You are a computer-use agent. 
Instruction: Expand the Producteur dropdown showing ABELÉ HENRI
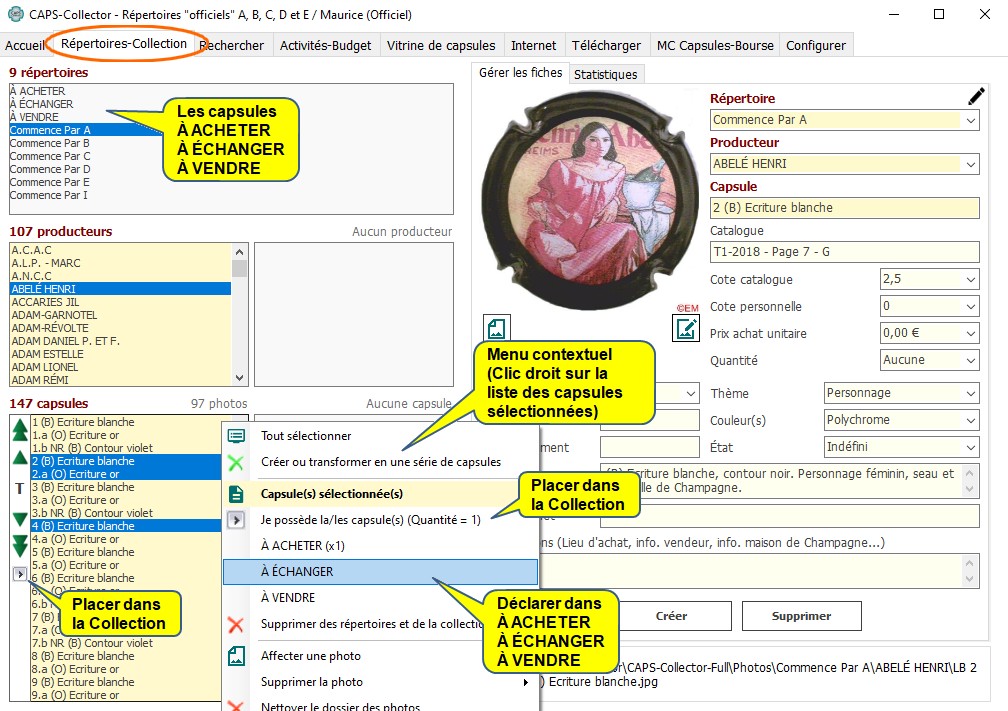click(971, 164)
